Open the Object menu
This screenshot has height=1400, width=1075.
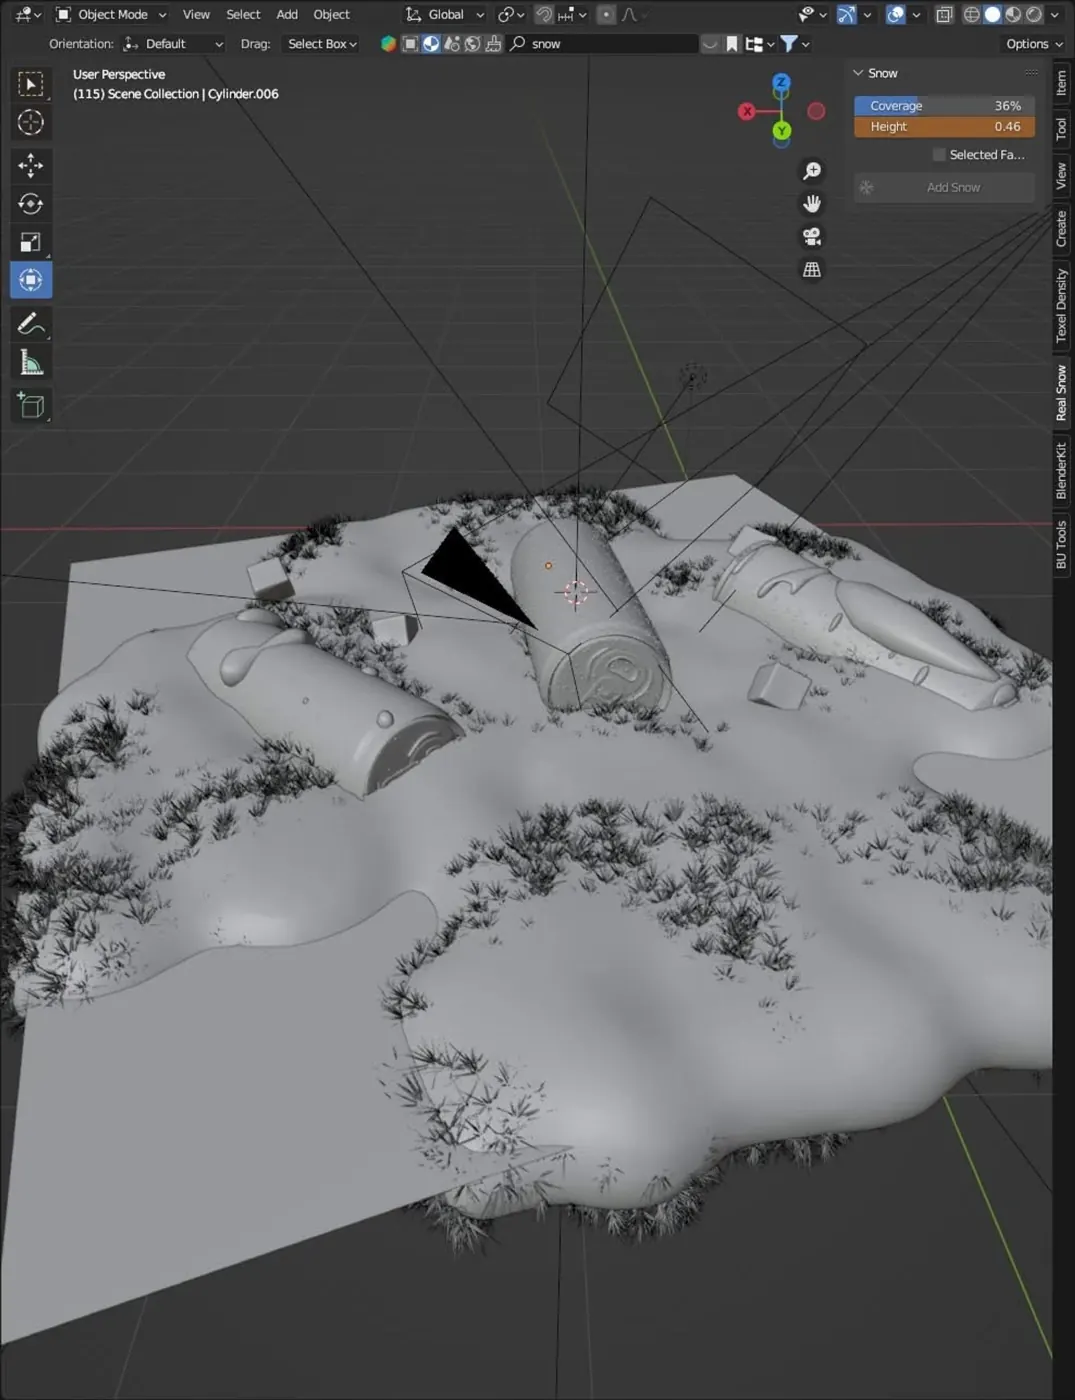[x=331, y=14]
